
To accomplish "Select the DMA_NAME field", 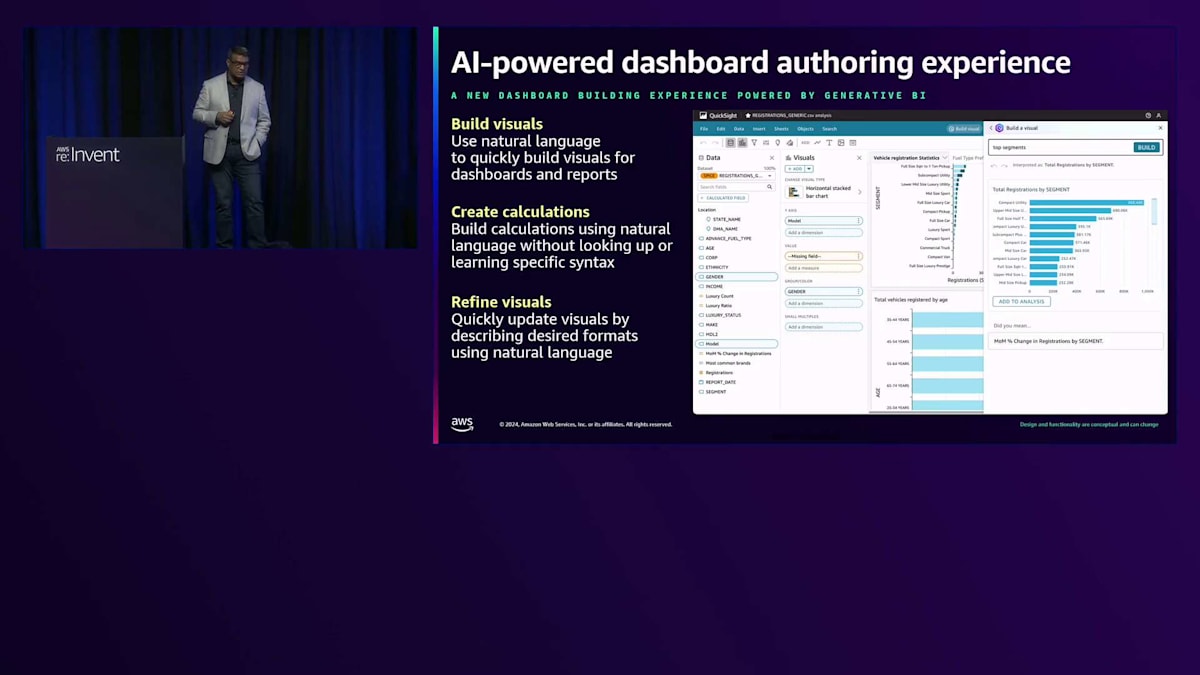I will point(725,229).
